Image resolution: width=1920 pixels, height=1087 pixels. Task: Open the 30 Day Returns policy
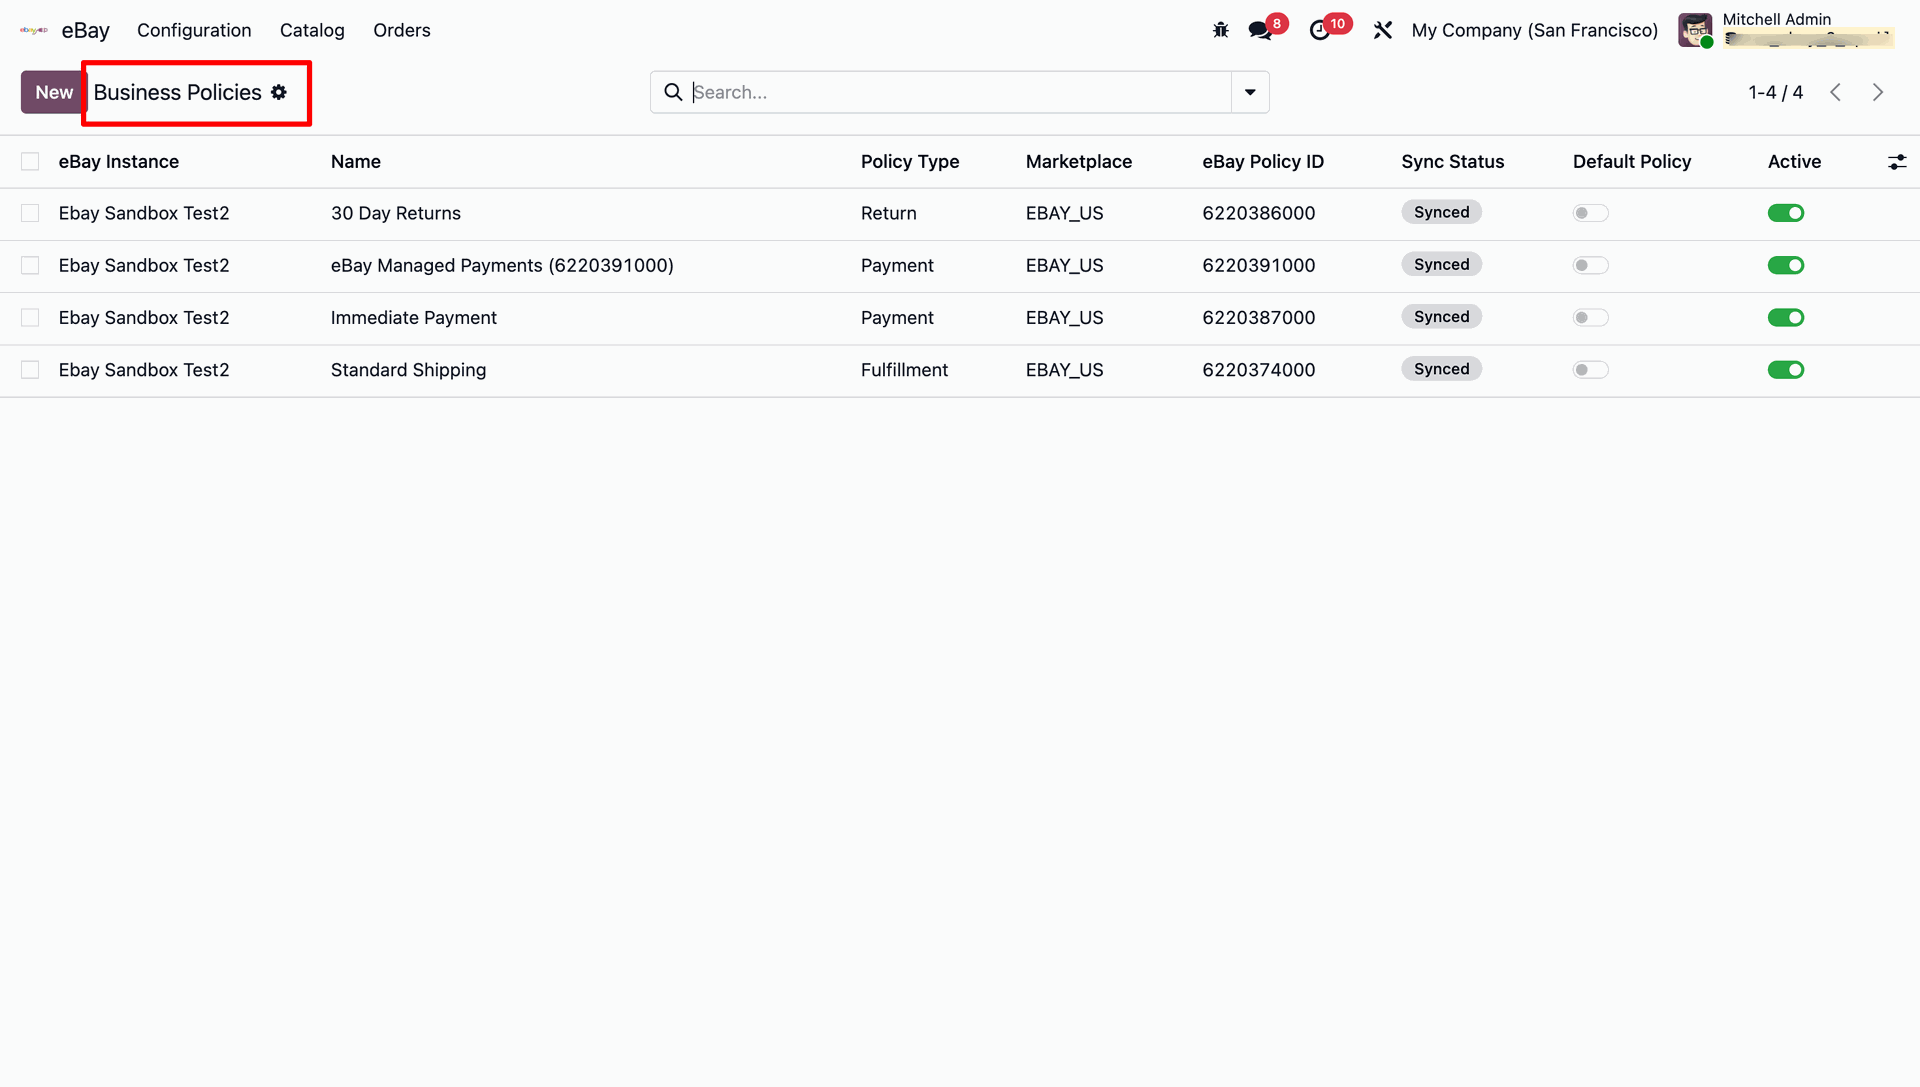coord(396,213)
